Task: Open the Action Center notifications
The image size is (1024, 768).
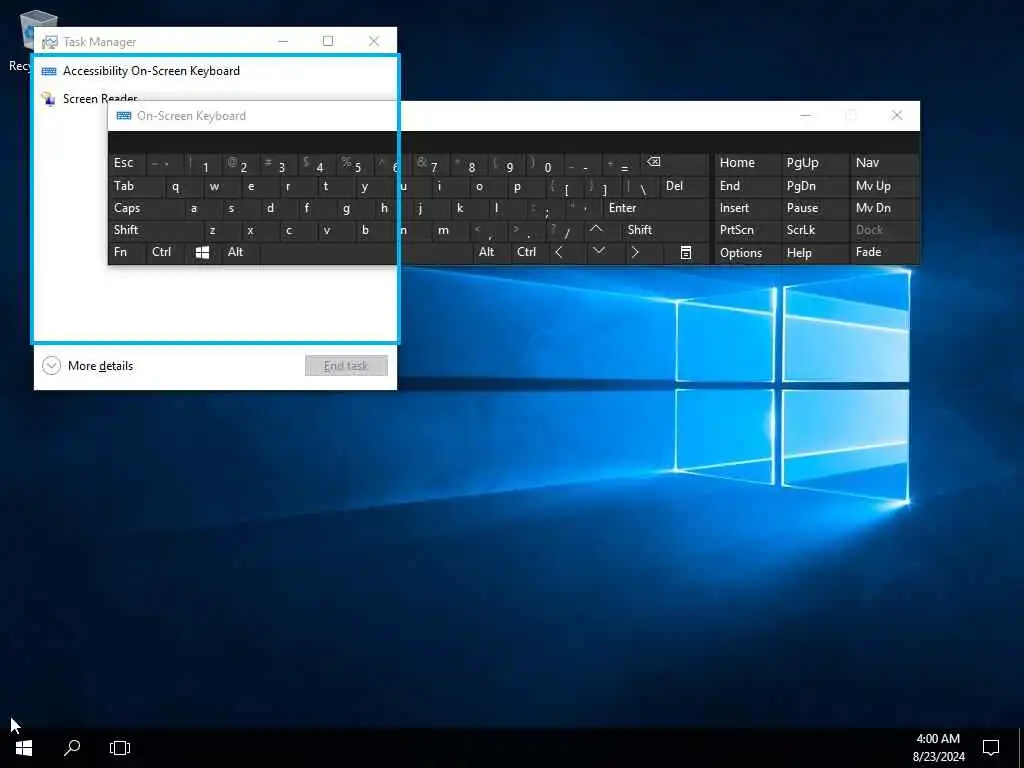Action: click(991, 748)
